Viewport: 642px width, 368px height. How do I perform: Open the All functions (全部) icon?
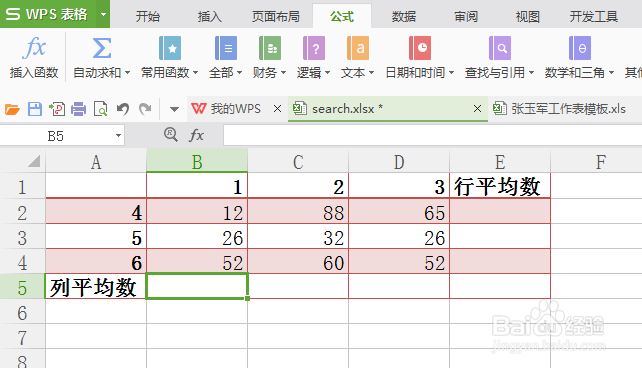coord(226,48)
